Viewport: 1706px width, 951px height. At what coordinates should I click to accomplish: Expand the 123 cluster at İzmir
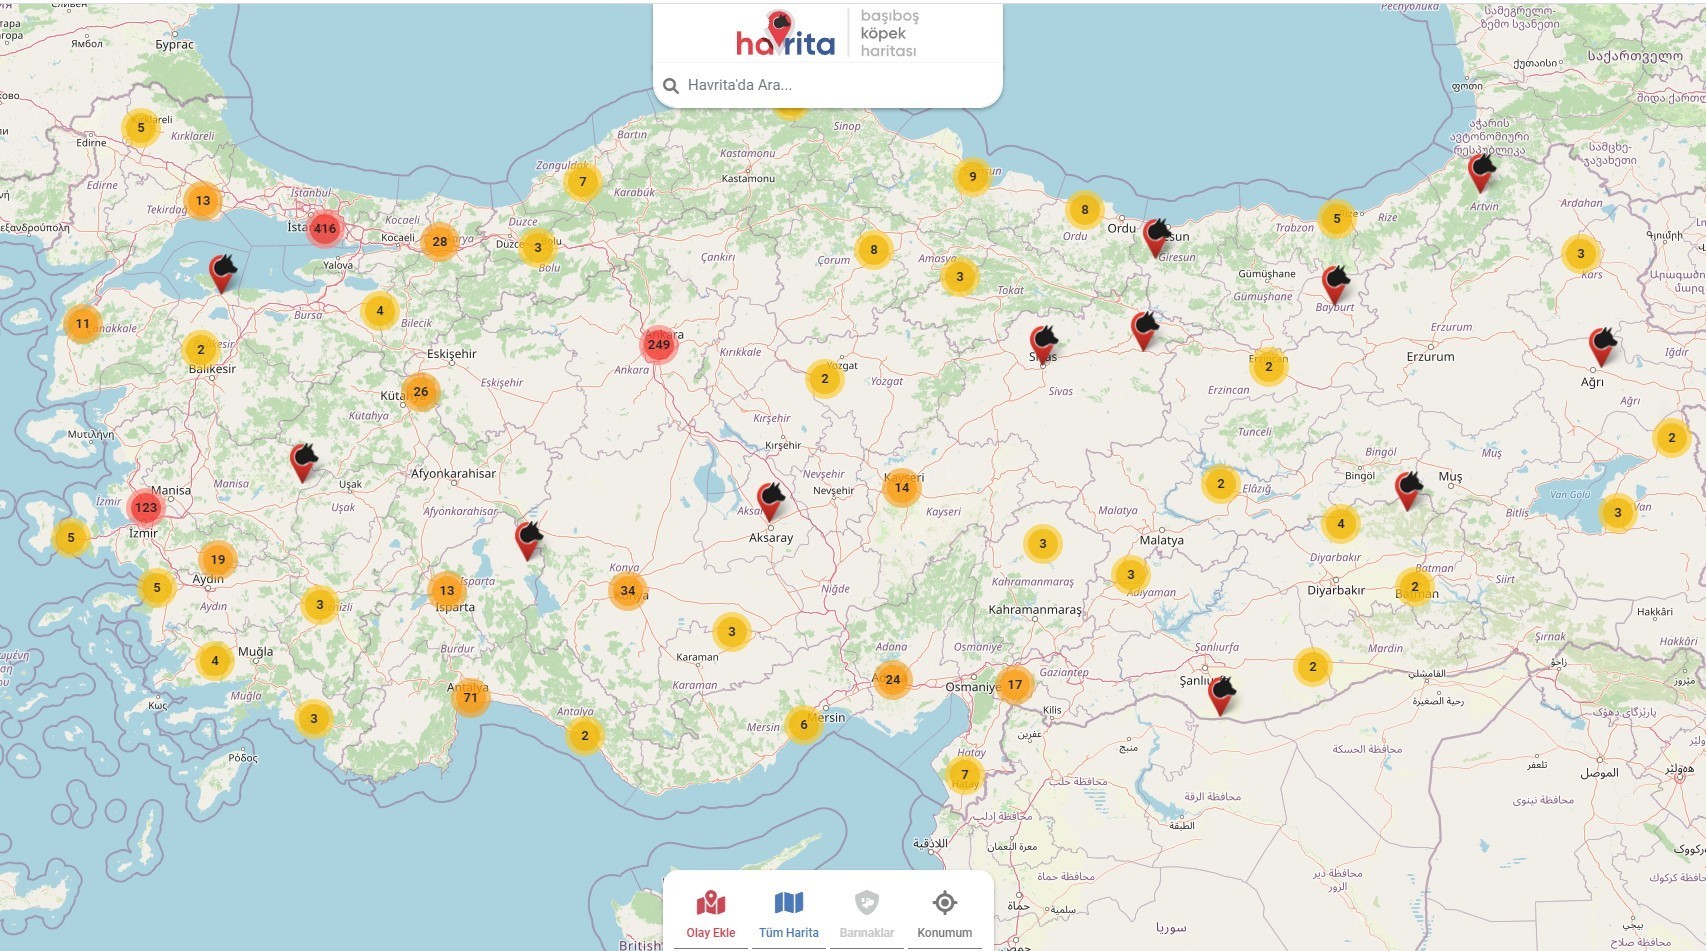point(146,507)
